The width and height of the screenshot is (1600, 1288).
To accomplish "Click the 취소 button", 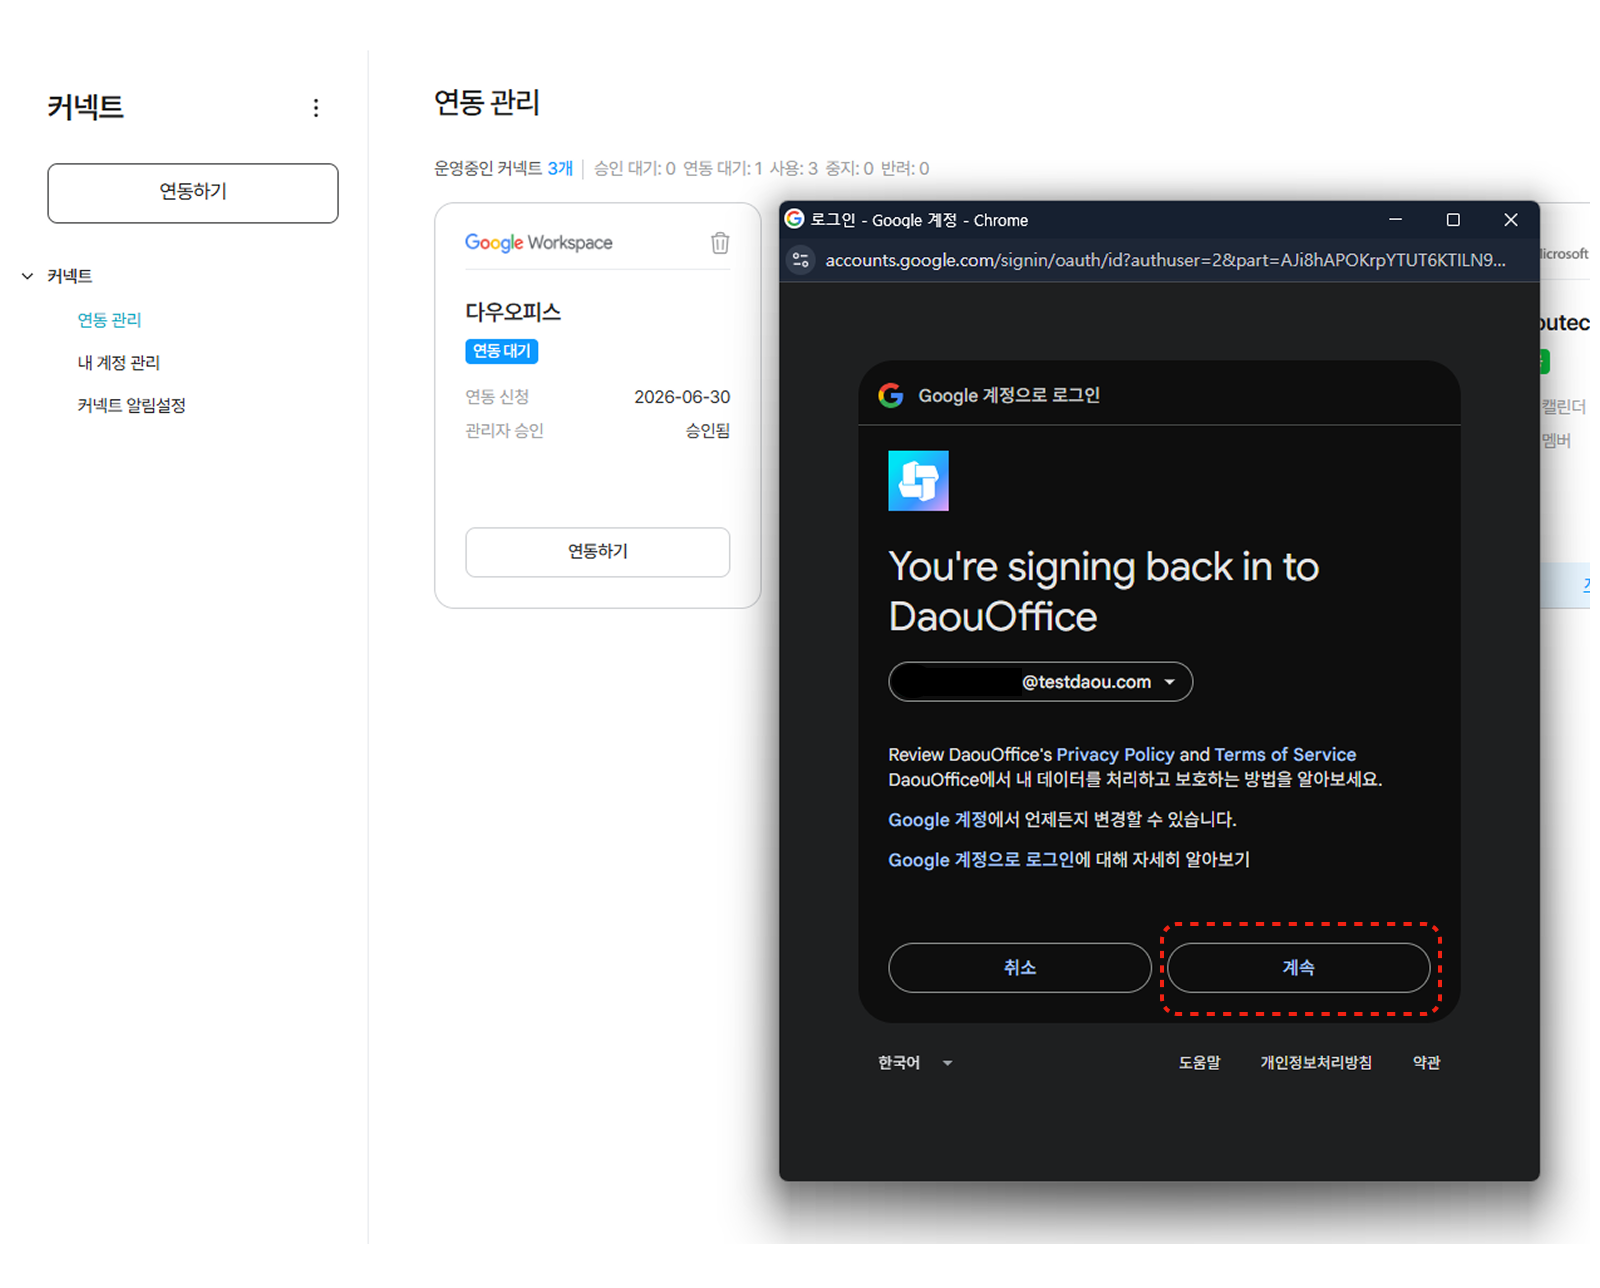I will click(x=1020, y=968).
